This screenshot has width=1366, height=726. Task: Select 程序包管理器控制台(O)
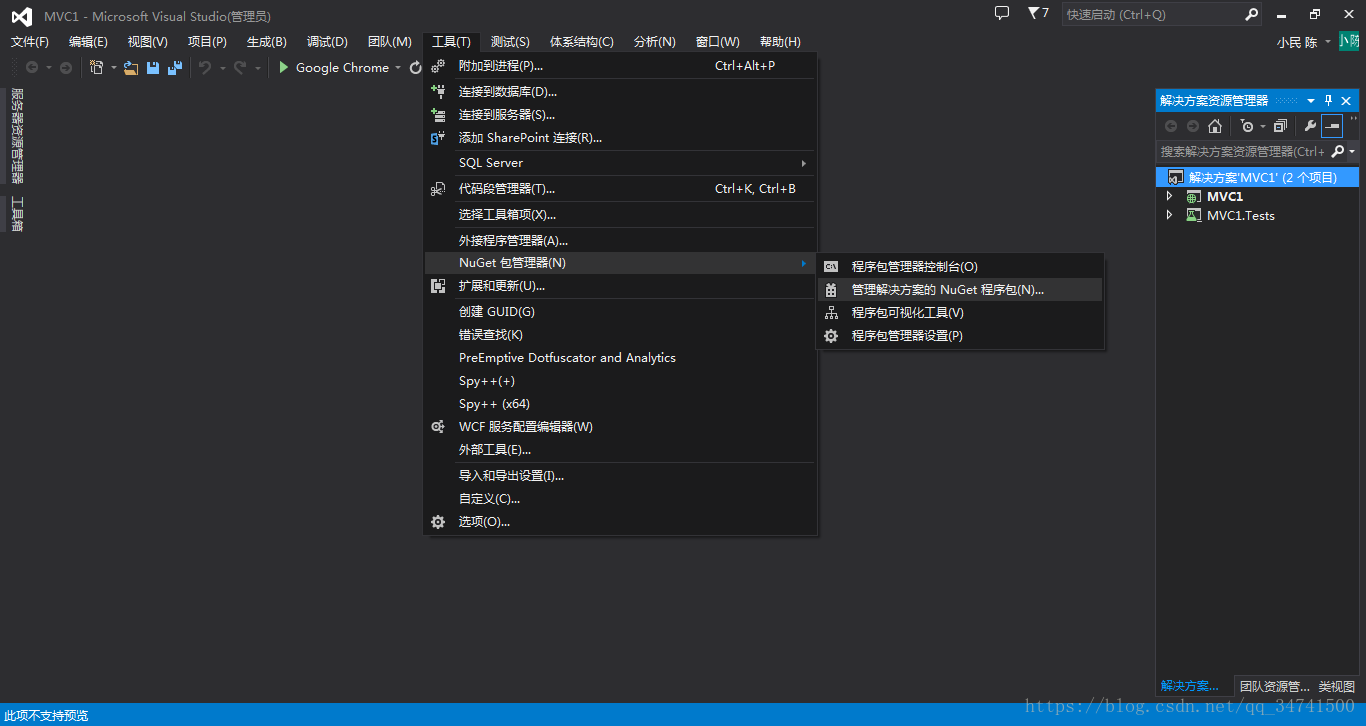[960, 267]
